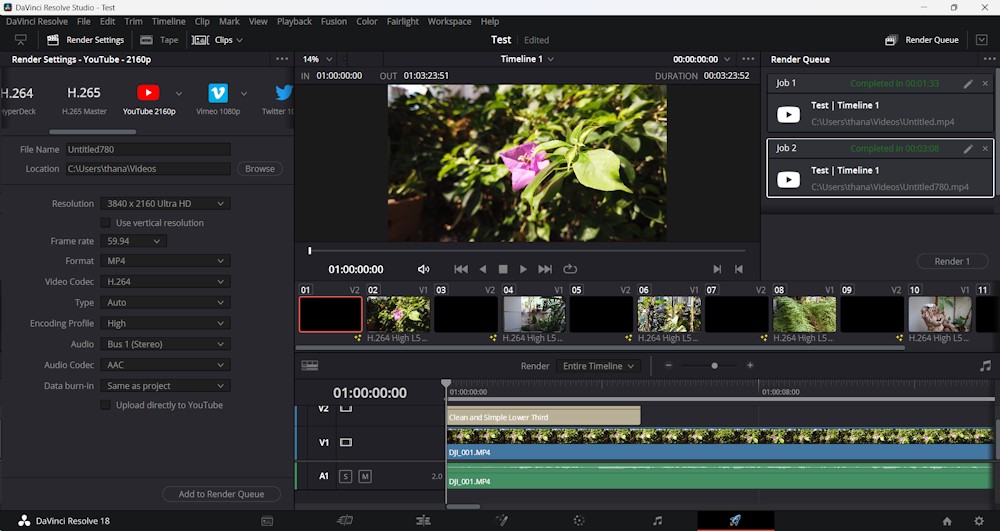
Task: Skip to next clip button
Action: coord(545,269)
